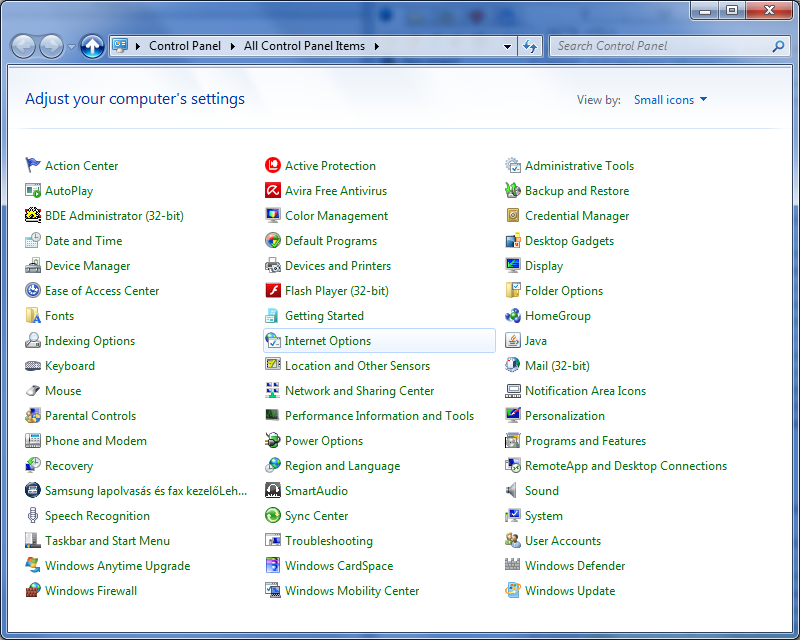Image resolution: width=800 pixels, height=640 pixels.
Task: Expand the arrow after All Control Panel Items
Action: [x=376, y=46]
